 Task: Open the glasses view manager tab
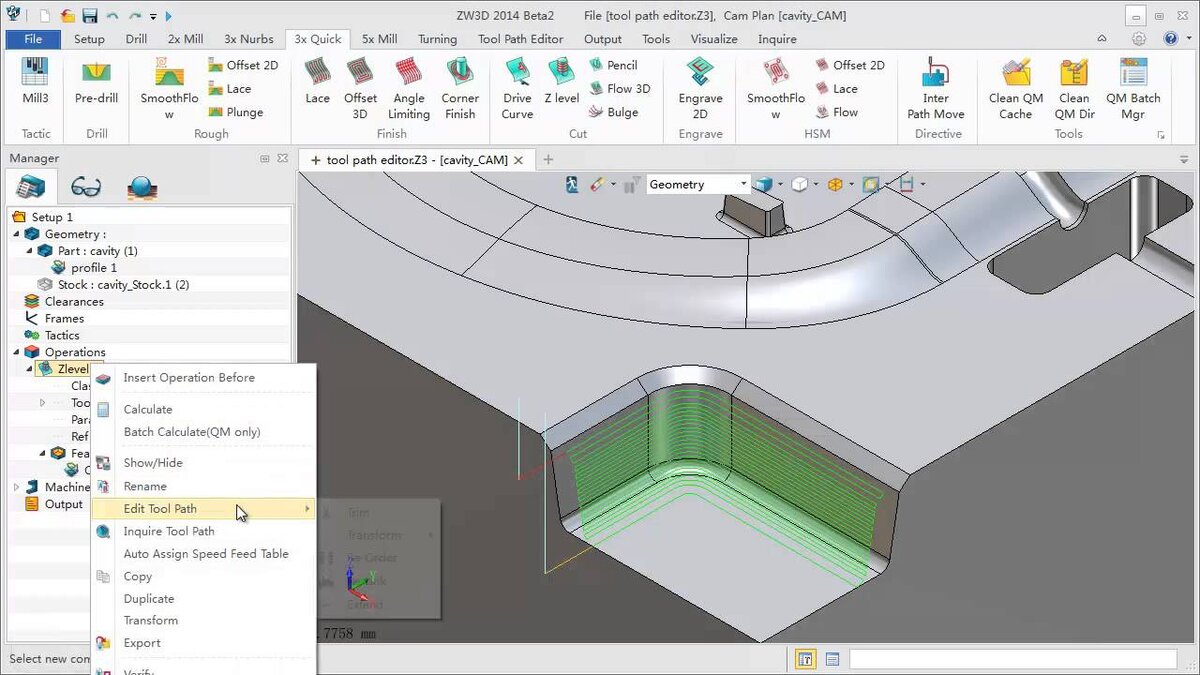86,187
